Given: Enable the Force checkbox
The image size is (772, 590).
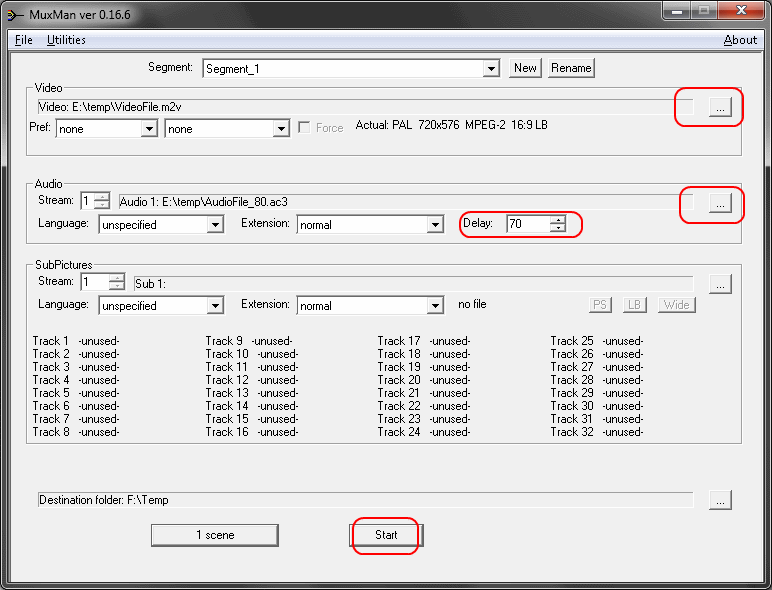Looking at the screenshot, I should 304,128.
